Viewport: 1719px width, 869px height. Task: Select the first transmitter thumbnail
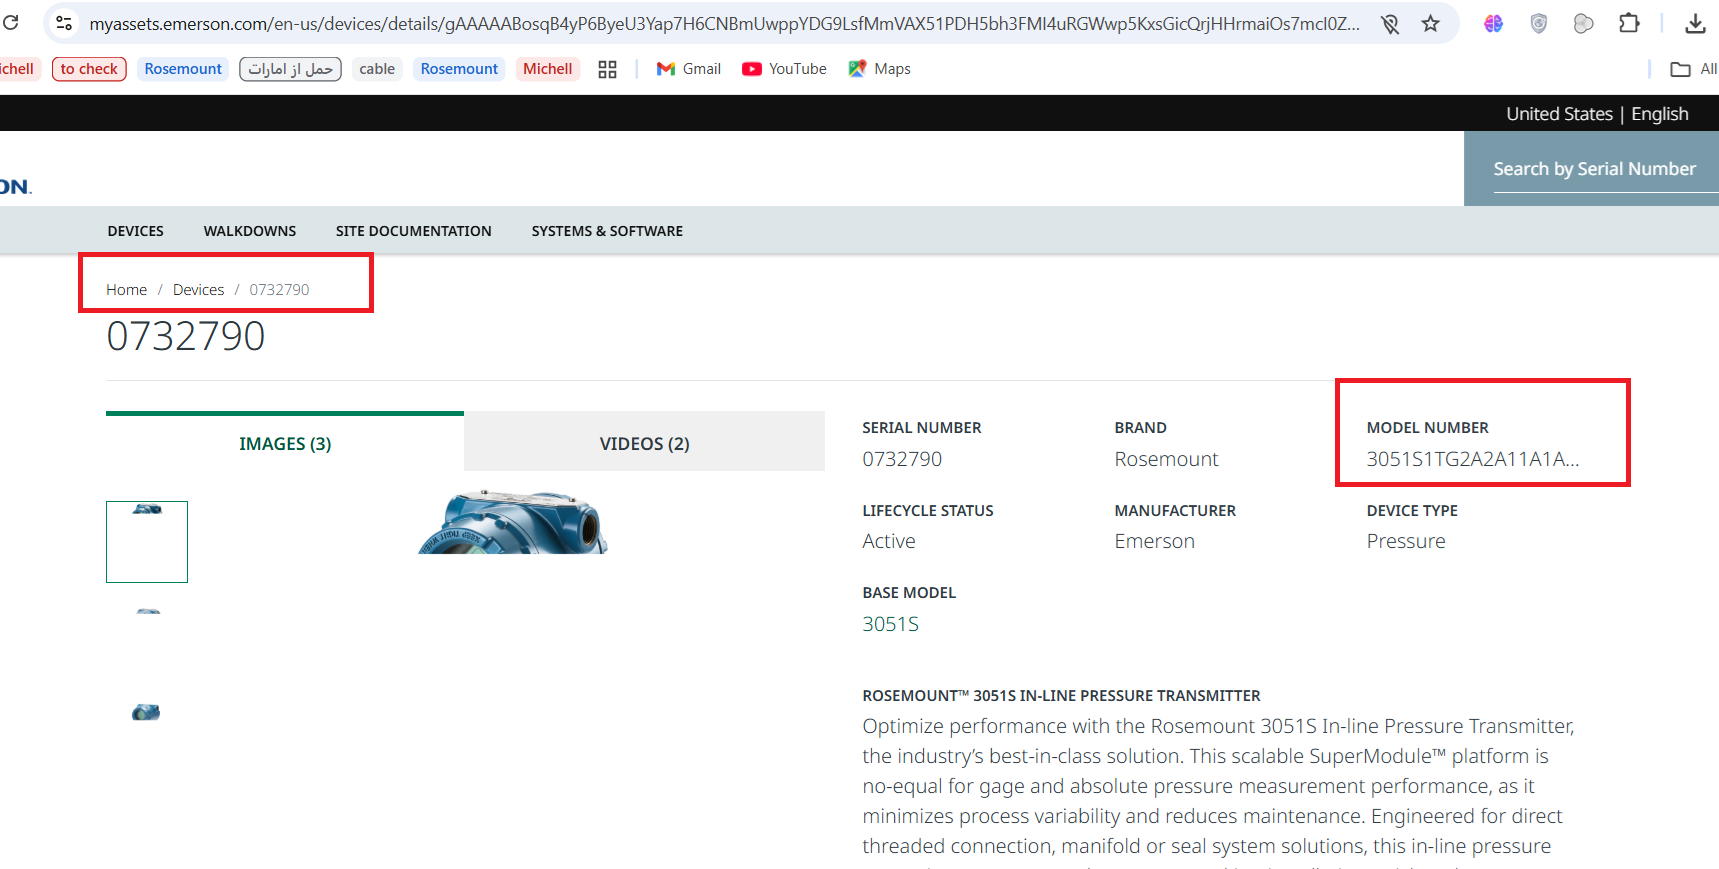[147, 542]
